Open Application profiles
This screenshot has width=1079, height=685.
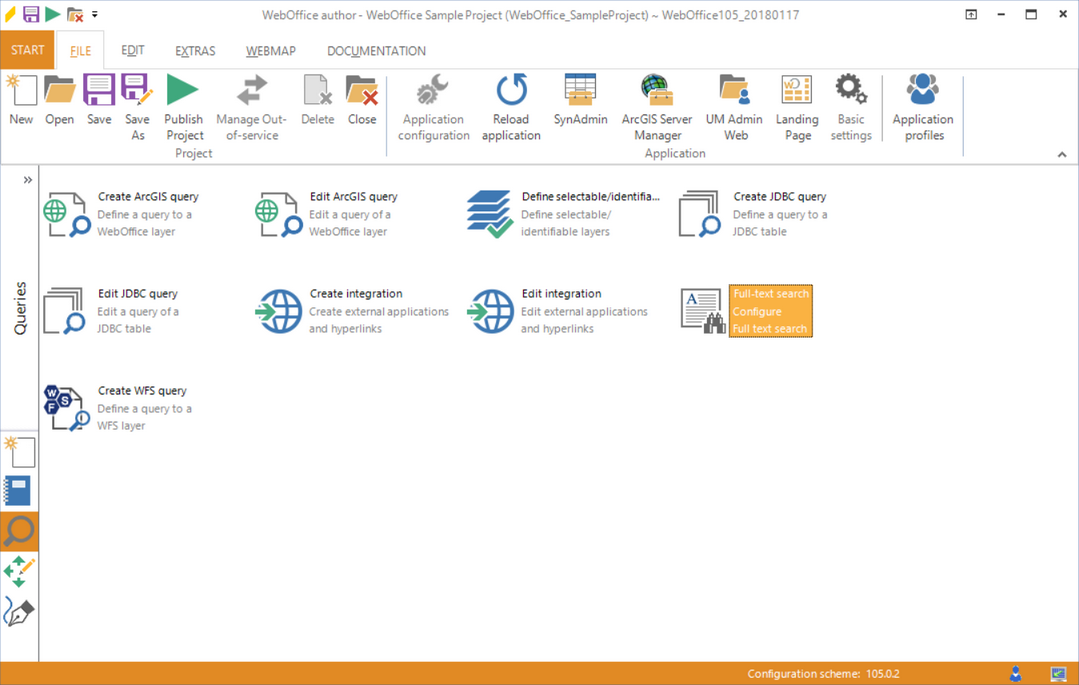click(922, 91)
